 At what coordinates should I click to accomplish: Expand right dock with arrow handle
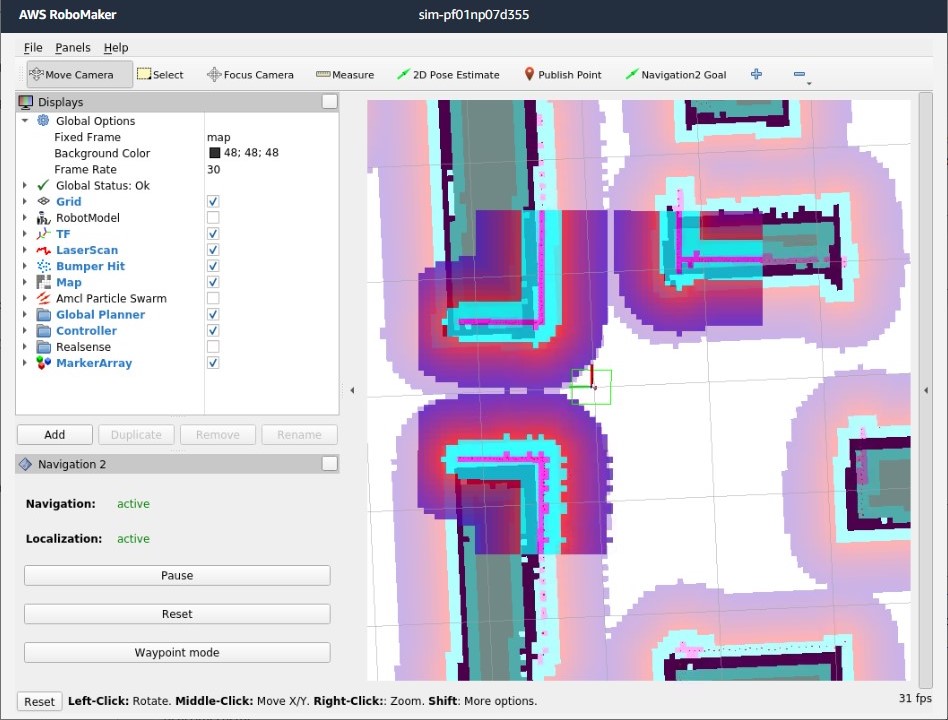(x=926, y=391)
